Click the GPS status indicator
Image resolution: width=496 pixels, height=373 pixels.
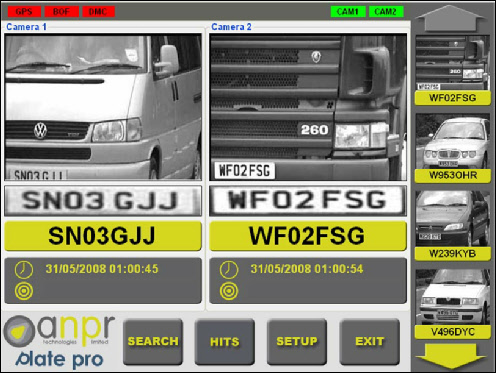pos(24,12)
